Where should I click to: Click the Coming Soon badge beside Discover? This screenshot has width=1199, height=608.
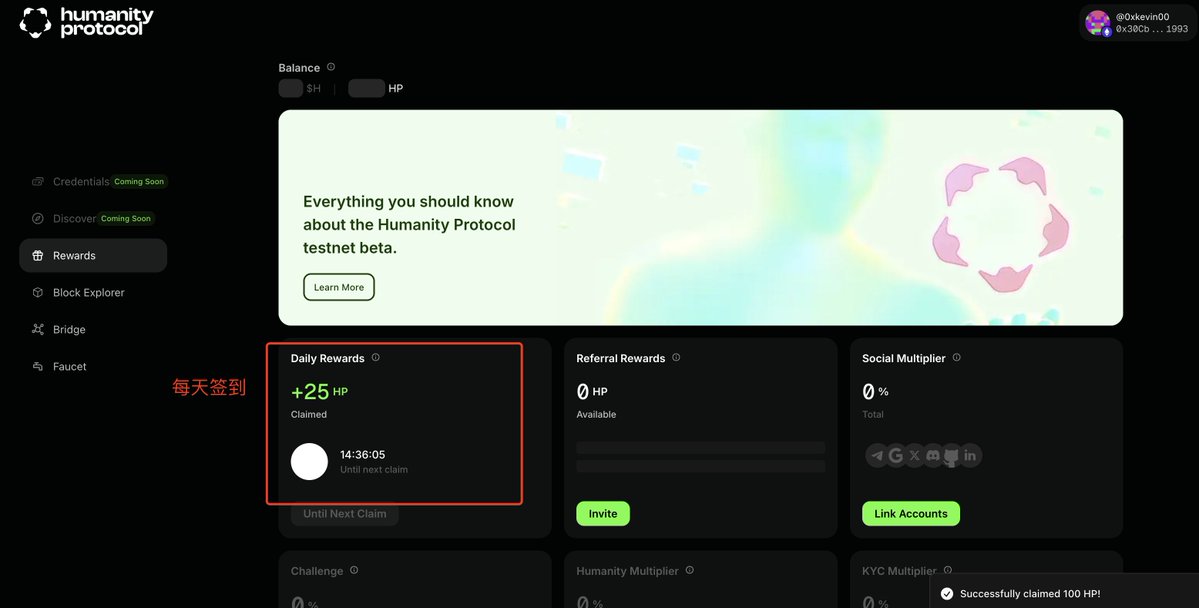click(126, 219)
